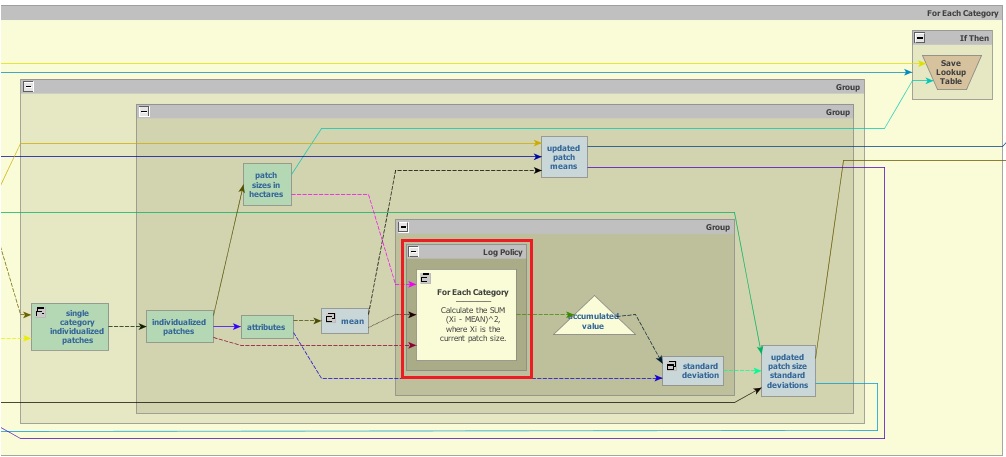Select the Save Lookup Table node
Image resolution: width=1006 pixels, height=457 pixels.
(x=950, y=71)
